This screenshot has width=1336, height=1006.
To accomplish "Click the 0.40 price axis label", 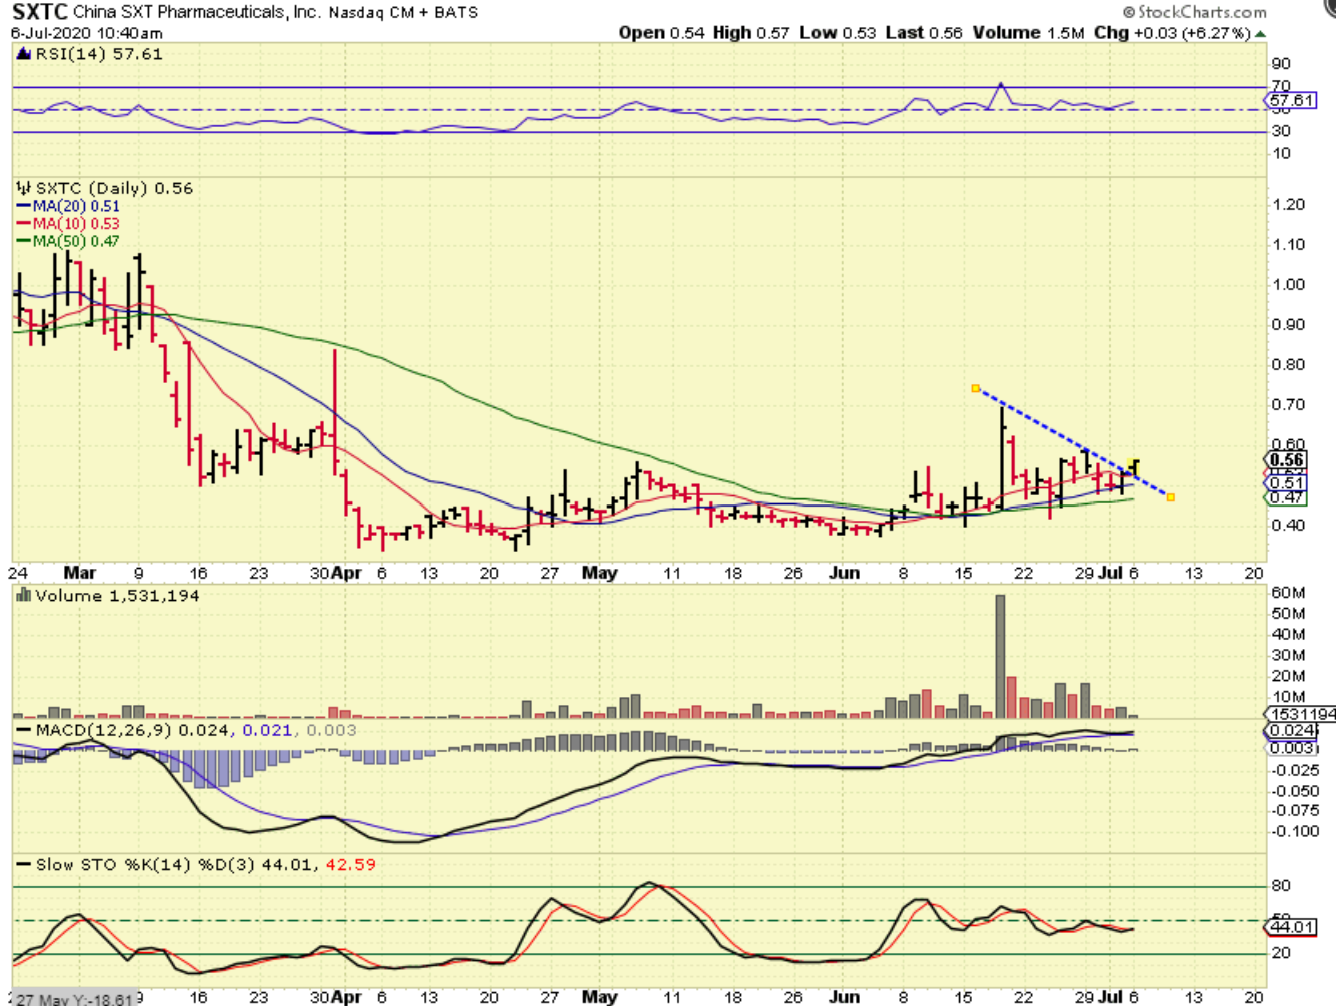I will [1288, 525].
